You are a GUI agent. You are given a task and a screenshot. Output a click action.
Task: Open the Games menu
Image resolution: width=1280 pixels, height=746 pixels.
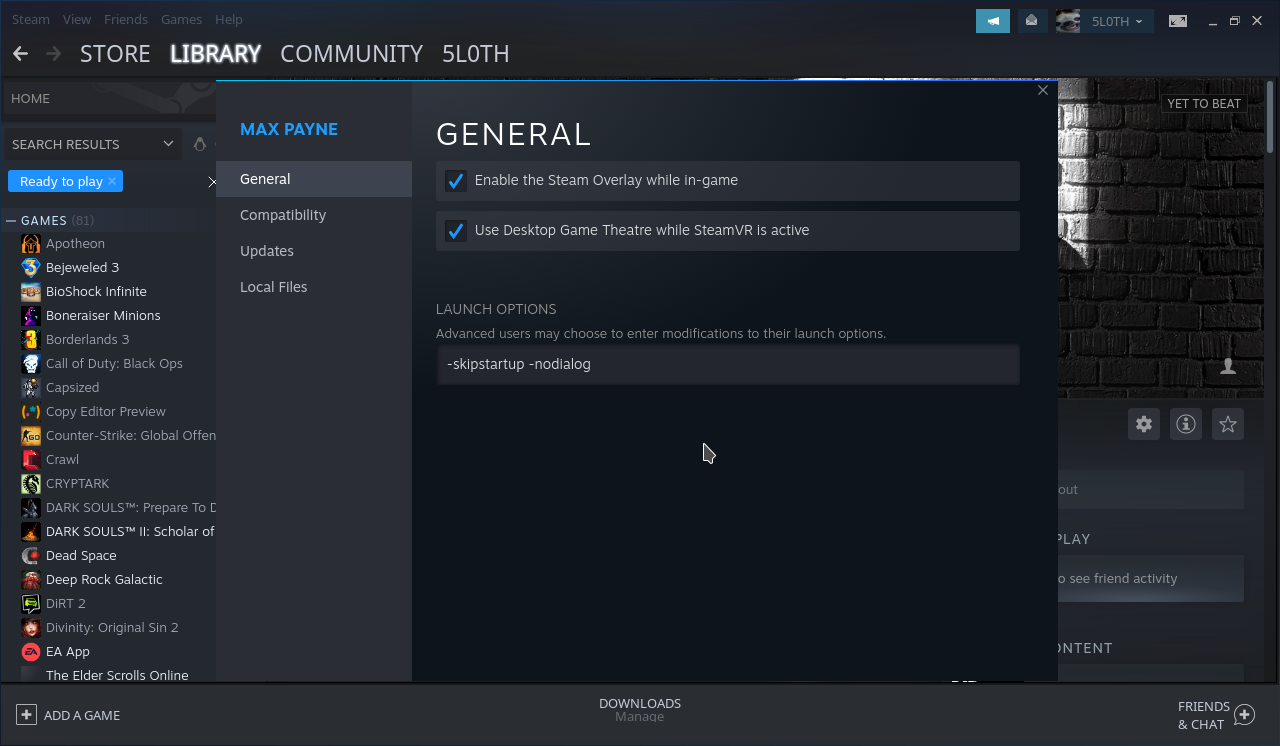181,19
